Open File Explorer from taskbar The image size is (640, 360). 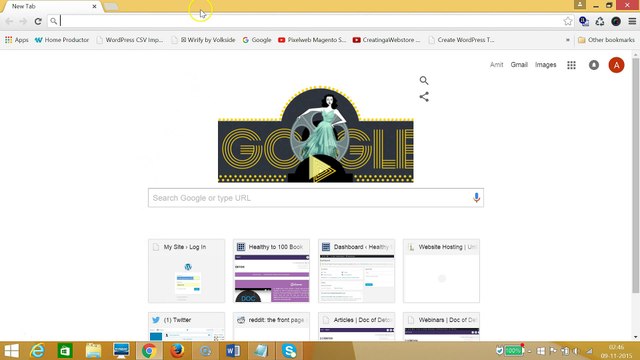pyautogui.click(x=93, y=351)
